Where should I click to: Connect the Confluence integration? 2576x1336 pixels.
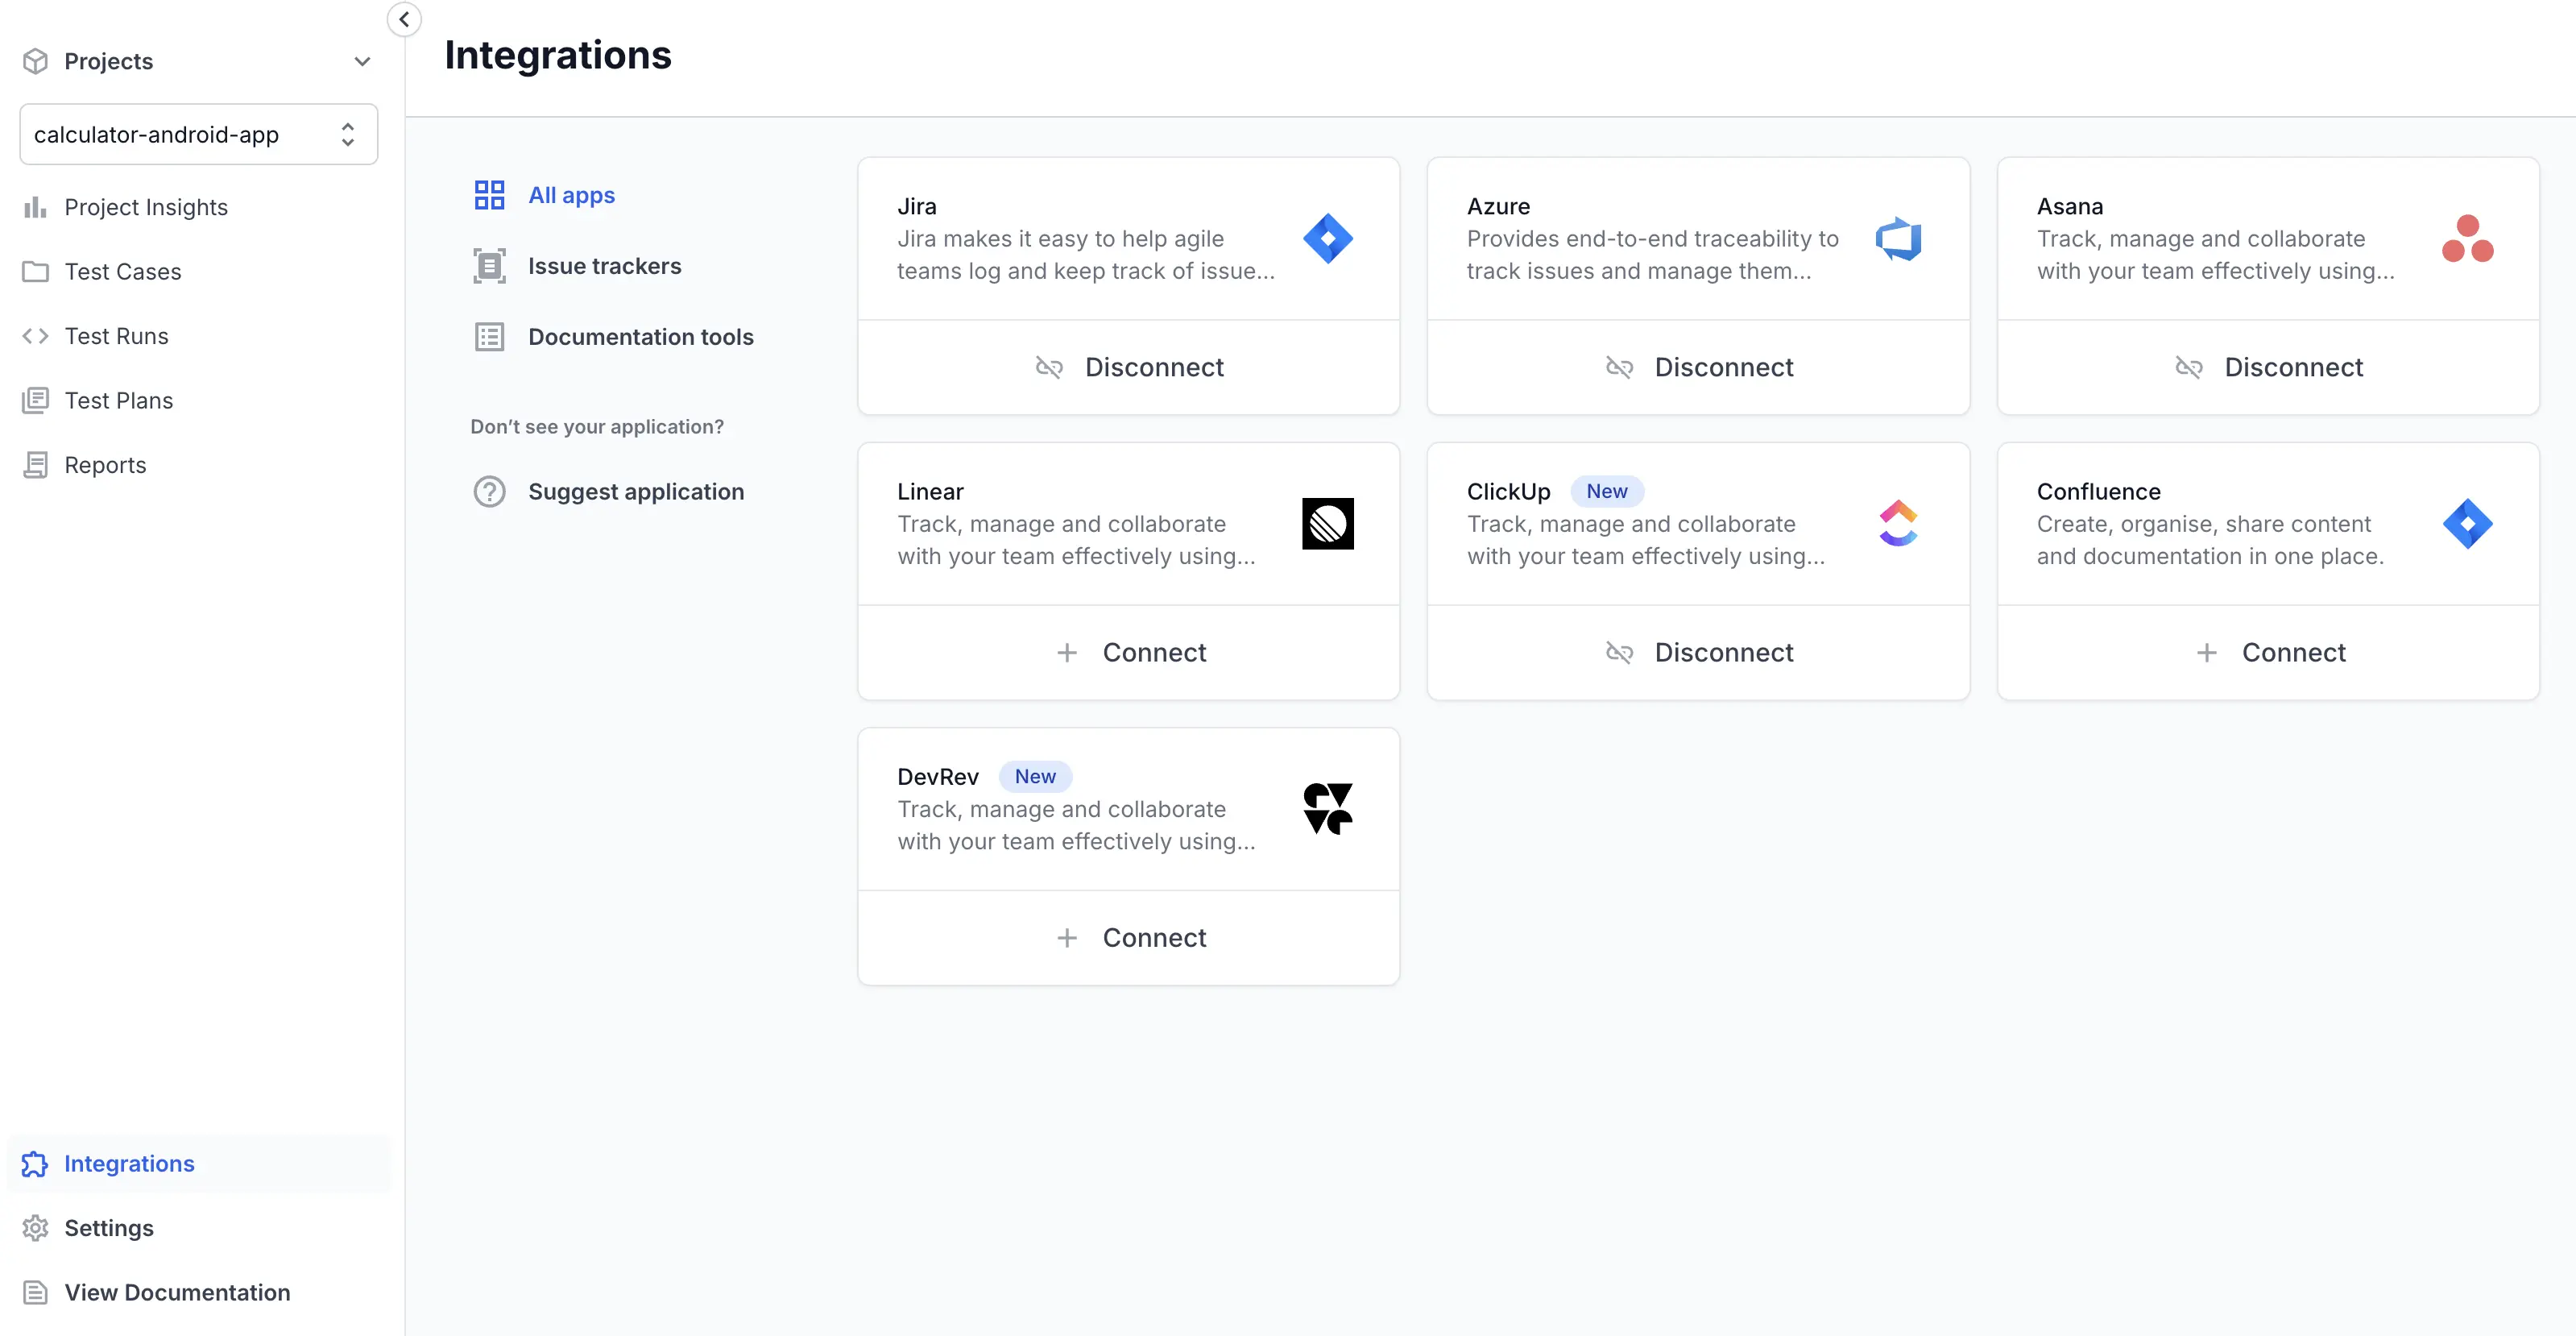click(2268, 652)
